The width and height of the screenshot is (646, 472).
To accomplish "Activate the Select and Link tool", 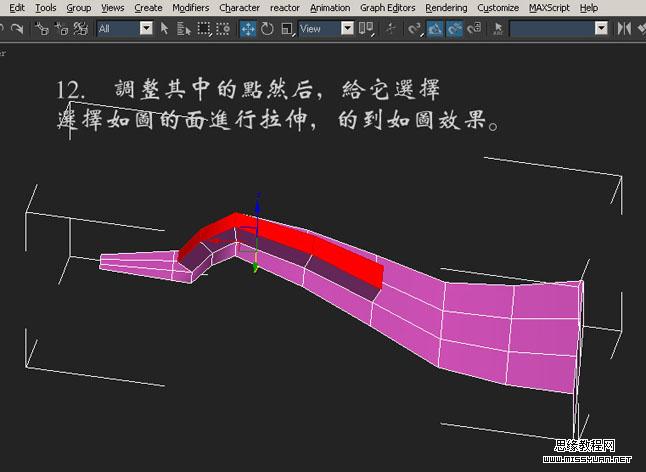I will [x=42, y=28].
